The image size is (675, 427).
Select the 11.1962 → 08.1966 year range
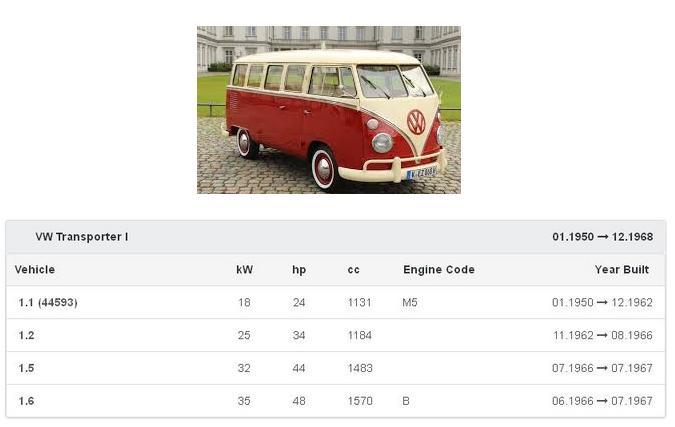[x=602, y=335]
